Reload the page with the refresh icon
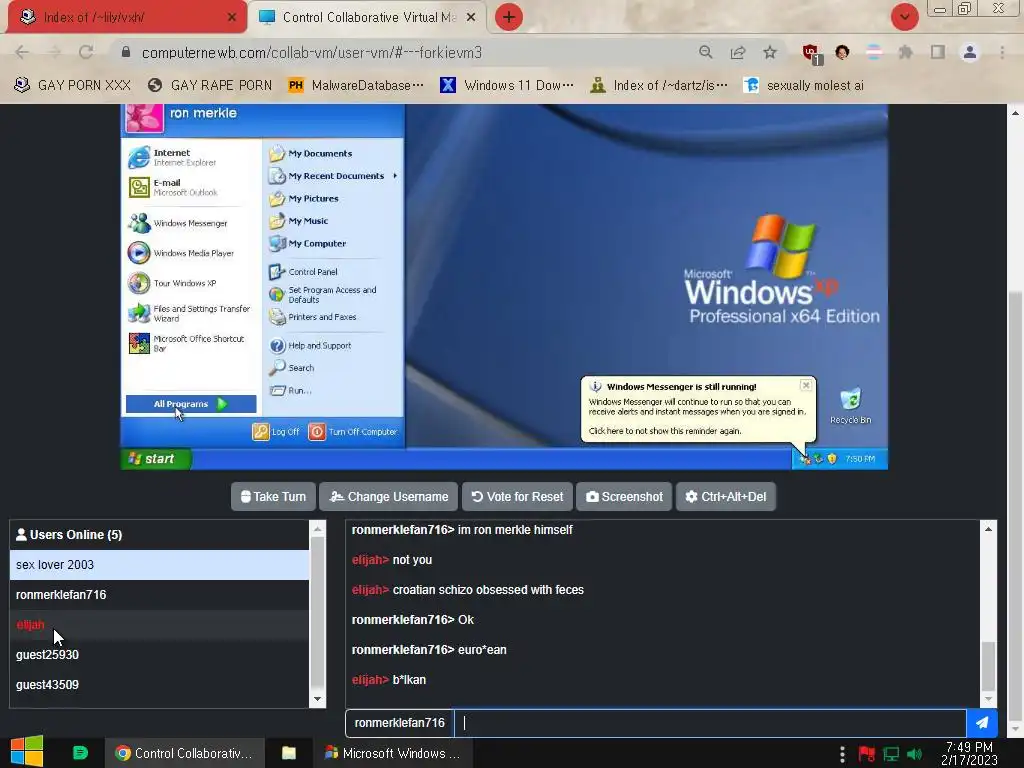The image size is (1024, 768). [x=86, y=52]
